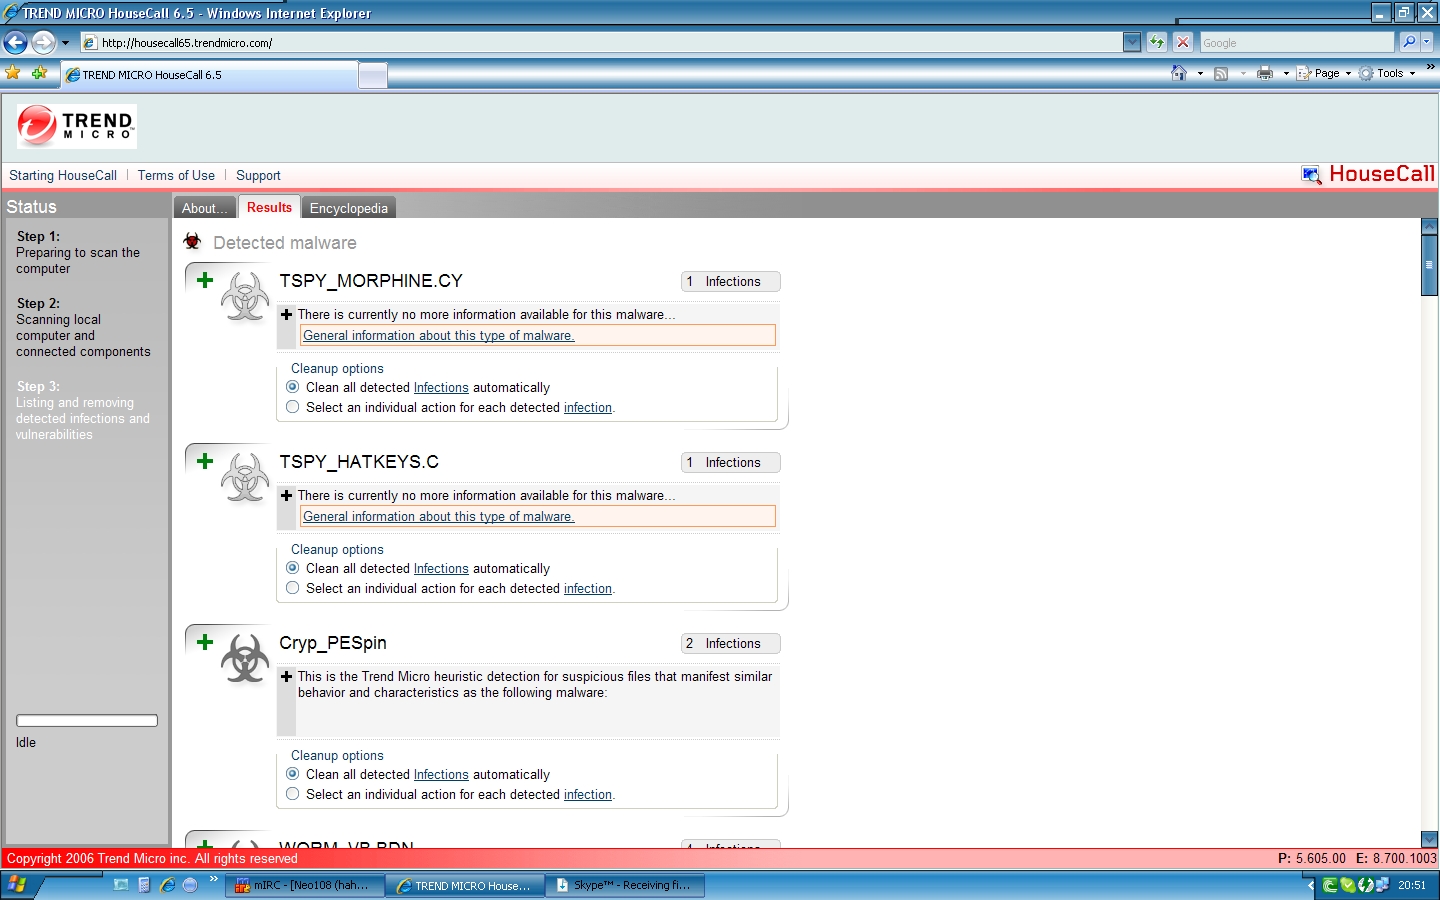Viewport: 1440px width, 900px height.
Task: Click the Home icon in the command bar
Action: click(1179, 73)
